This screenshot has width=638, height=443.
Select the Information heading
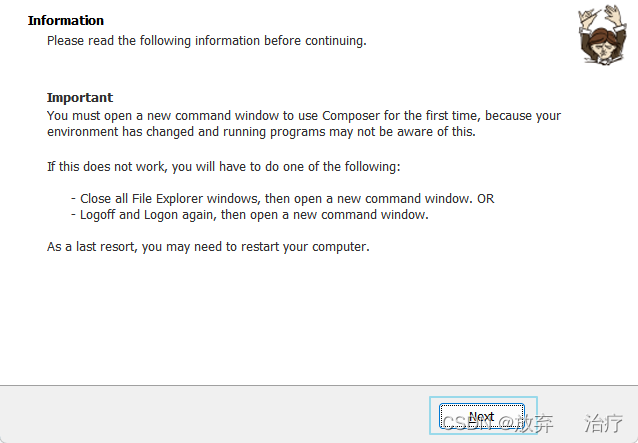(x=66, y=20)
